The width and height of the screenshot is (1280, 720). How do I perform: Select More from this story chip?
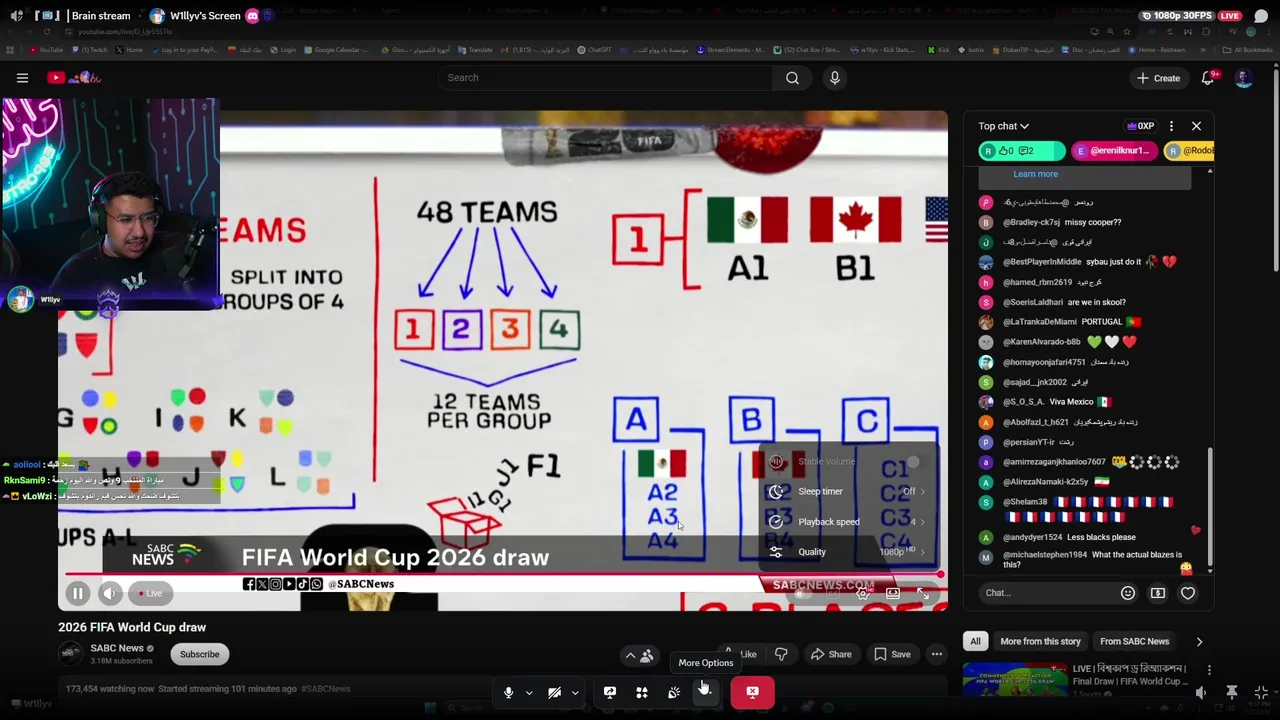tap(1040, 641)
